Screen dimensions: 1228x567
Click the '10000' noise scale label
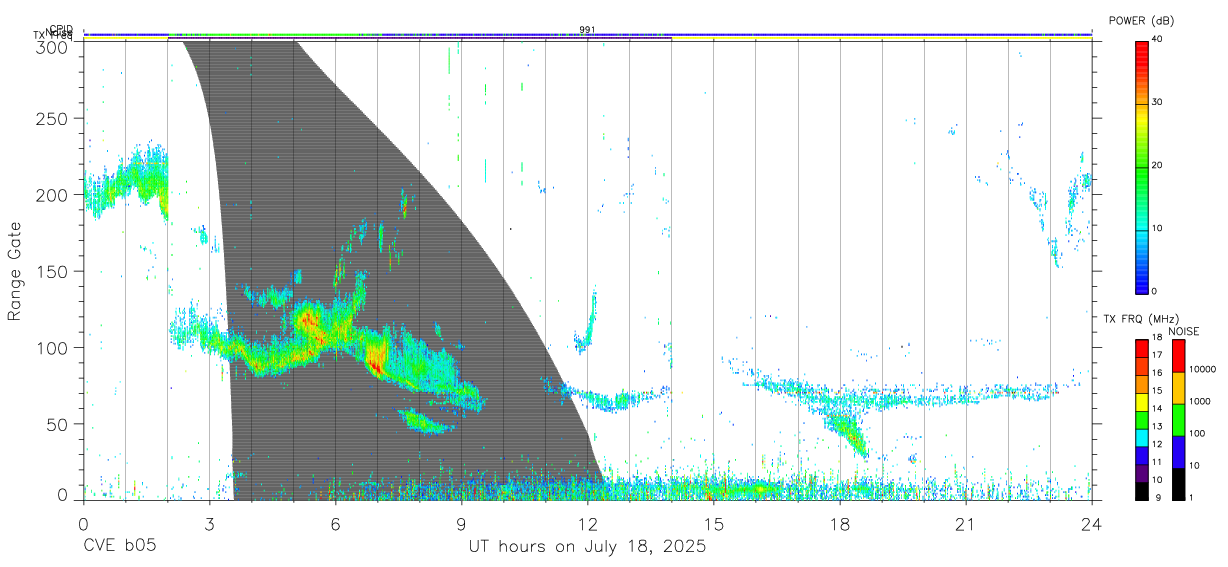tap(1202, 369)
